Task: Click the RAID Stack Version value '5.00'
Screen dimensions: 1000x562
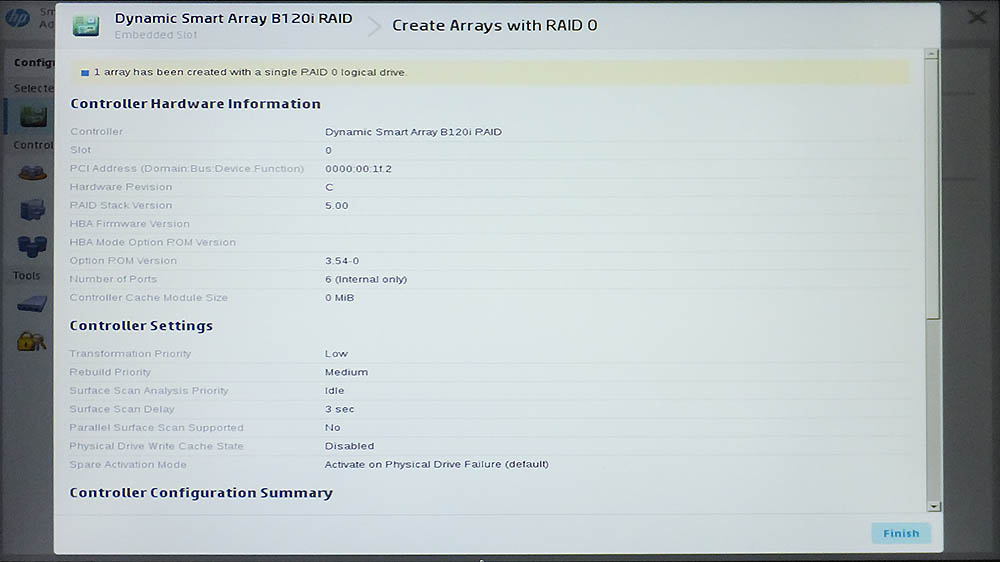Action: [337, 205]
